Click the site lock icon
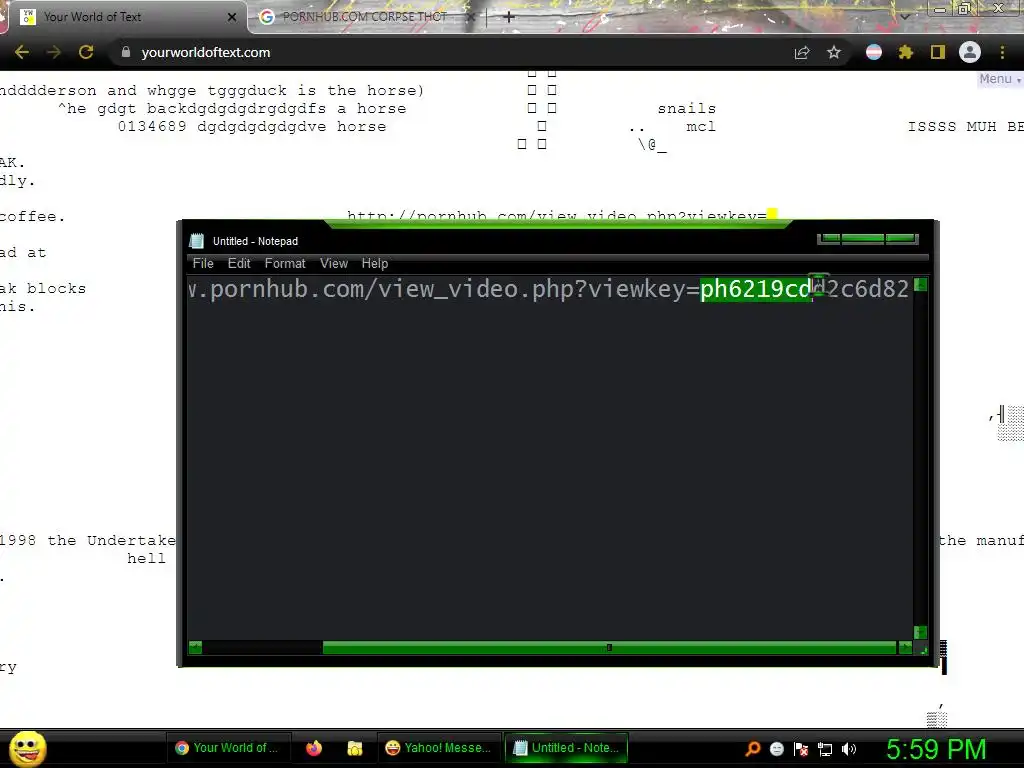This screenshot has height=768, width=1024. [126, 52]
